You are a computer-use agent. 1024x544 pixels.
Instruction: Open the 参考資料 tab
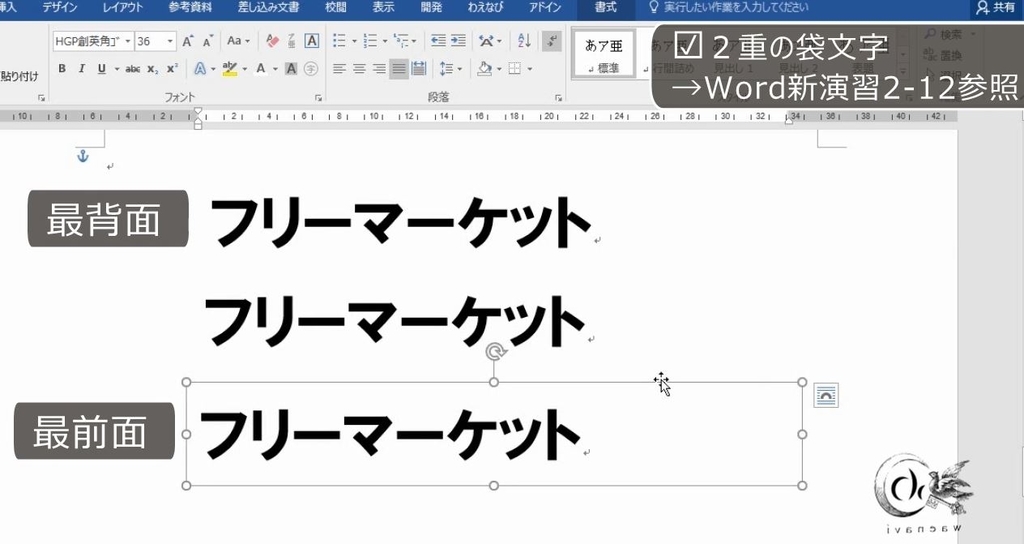(190, 8)
